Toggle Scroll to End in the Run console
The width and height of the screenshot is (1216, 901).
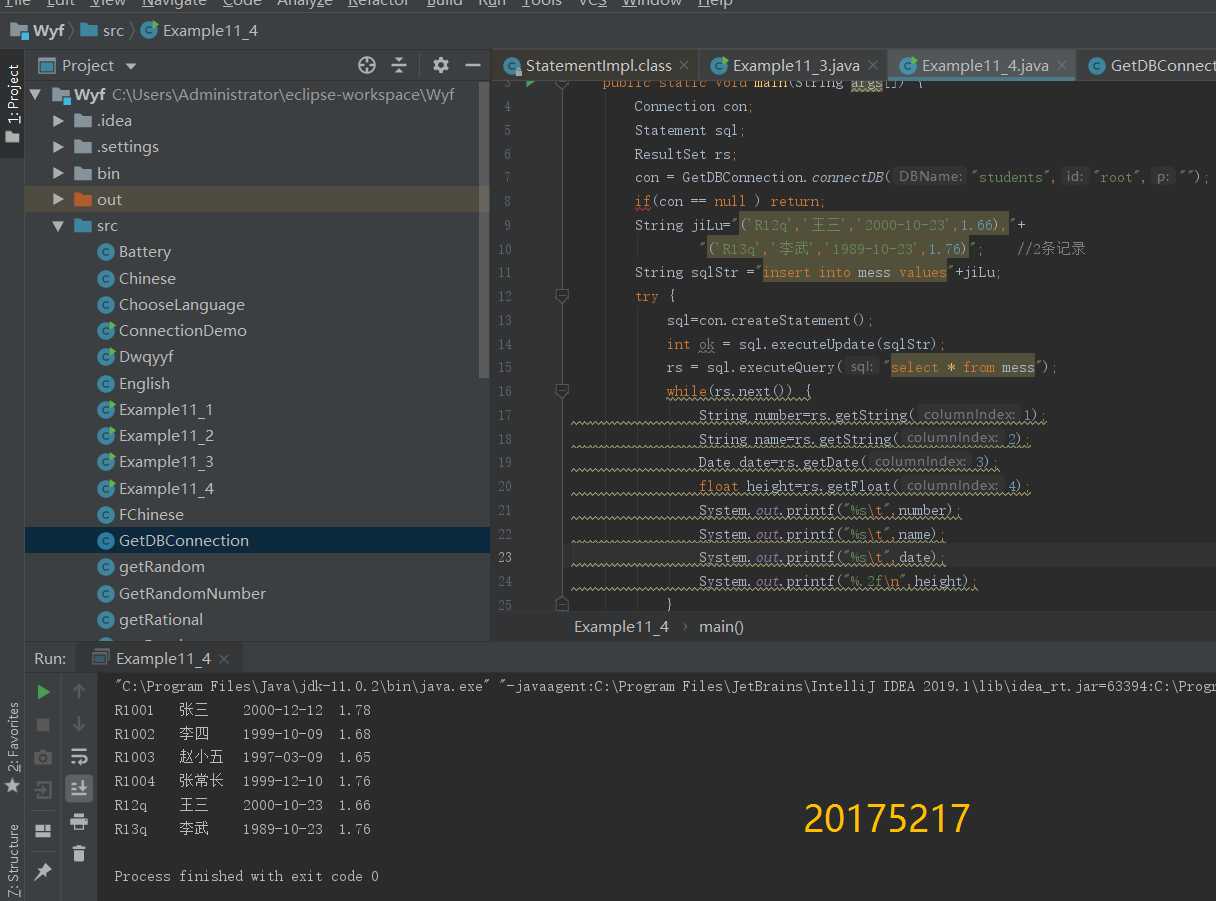[79, 789]
